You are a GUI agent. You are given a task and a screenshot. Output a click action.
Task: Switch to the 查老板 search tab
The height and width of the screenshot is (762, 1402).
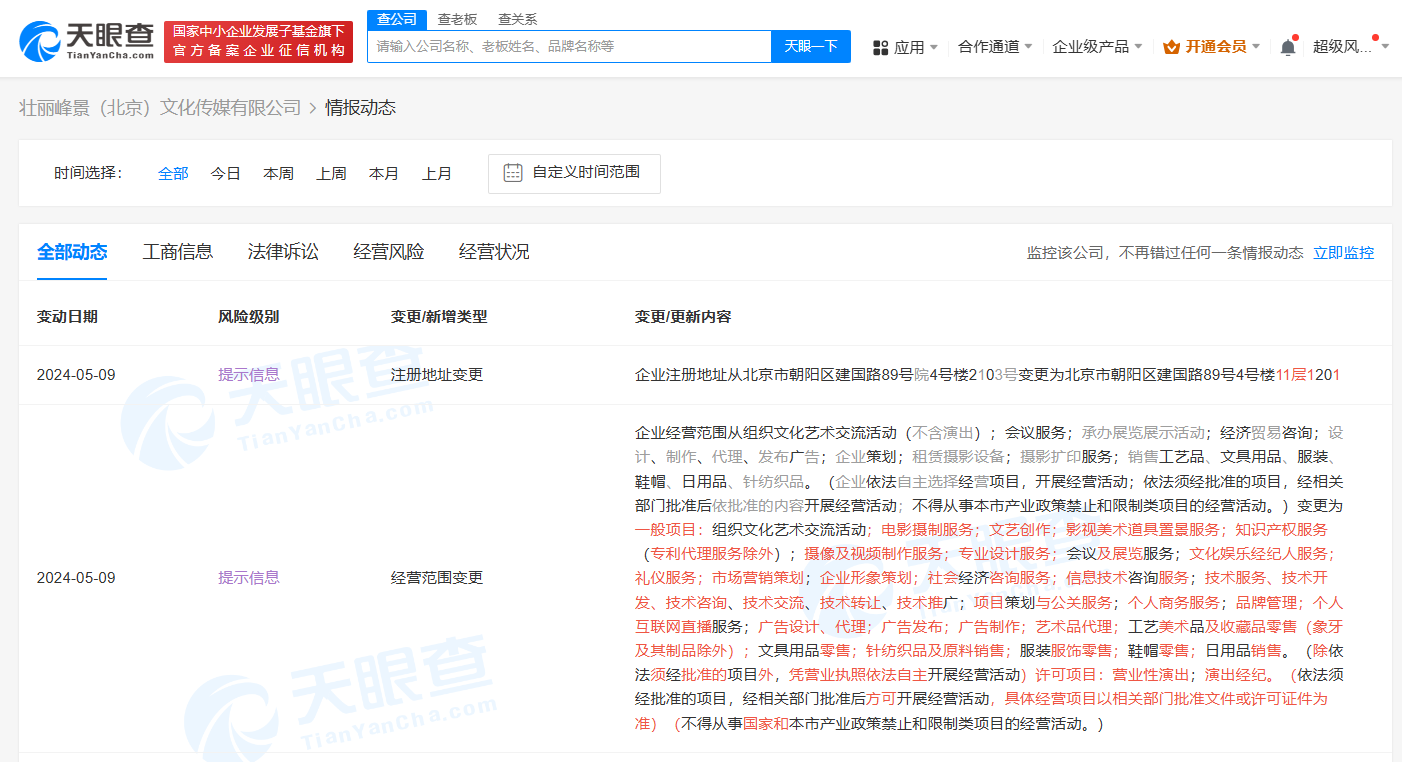coord(457,19)
